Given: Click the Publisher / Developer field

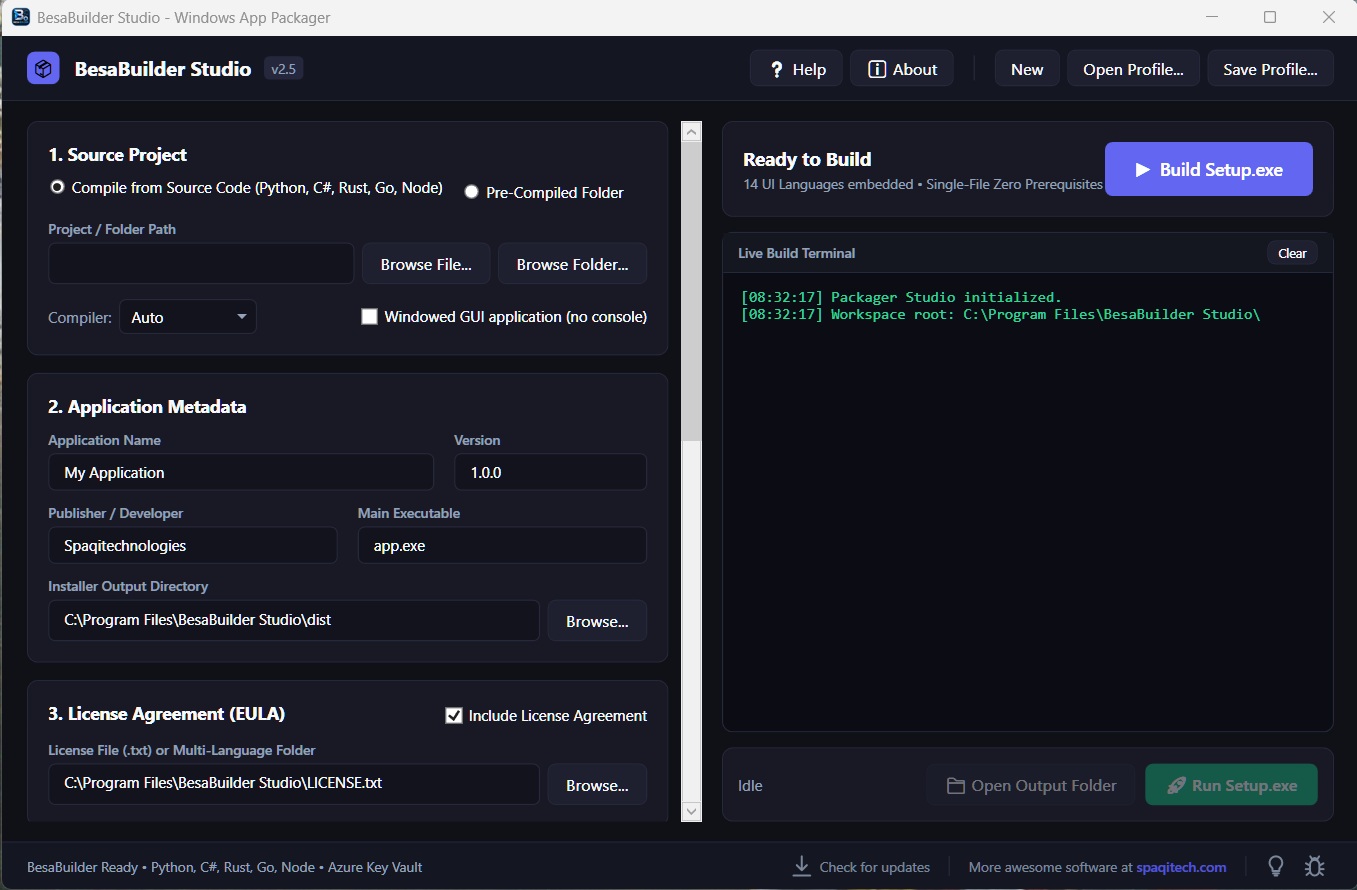Looking at the screenshot, I should (x=193, y=545).
